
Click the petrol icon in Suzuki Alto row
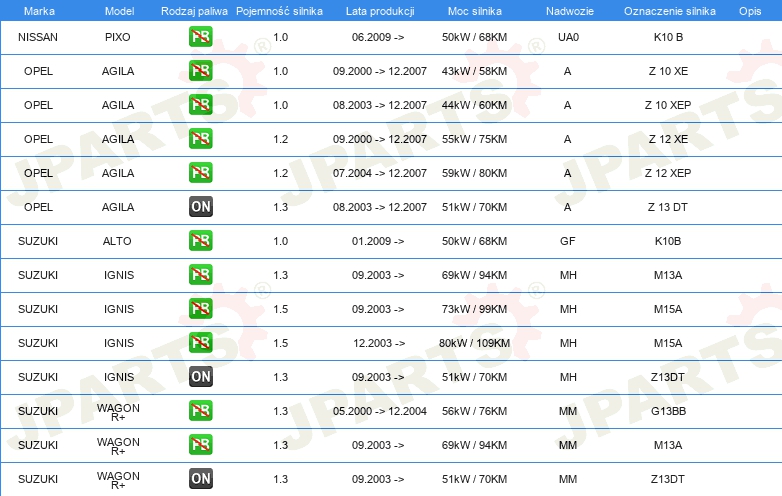(200, 241)
